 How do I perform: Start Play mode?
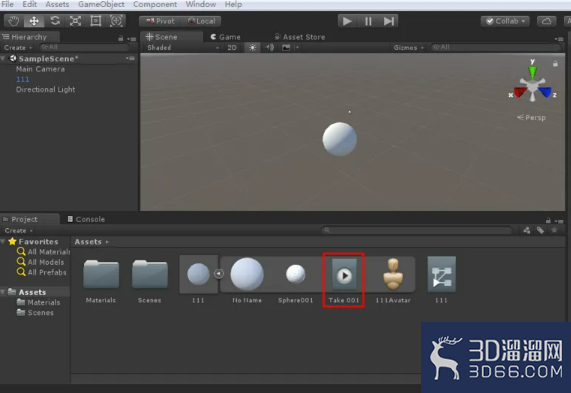pos(347,21)
